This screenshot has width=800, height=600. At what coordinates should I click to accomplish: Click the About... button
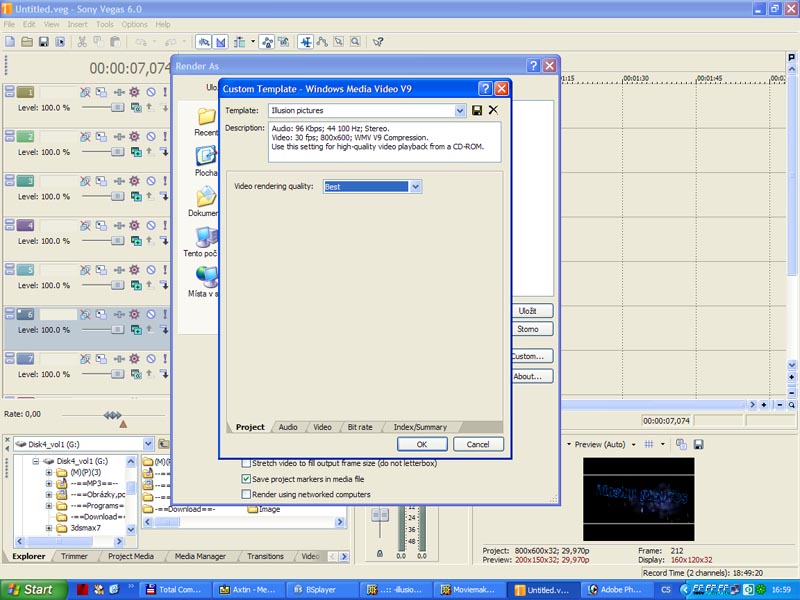(531, 377)
